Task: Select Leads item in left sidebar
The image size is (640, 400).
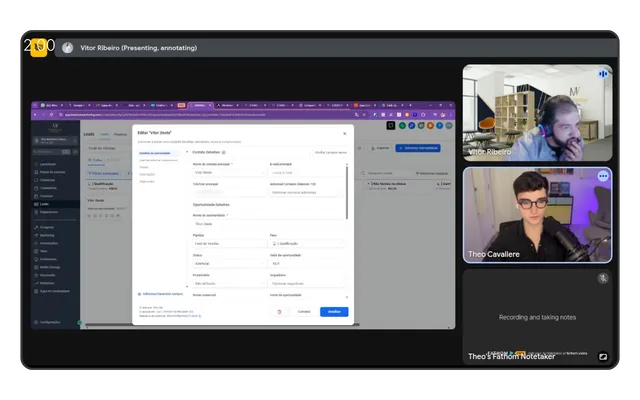Action: pos(55,204)
